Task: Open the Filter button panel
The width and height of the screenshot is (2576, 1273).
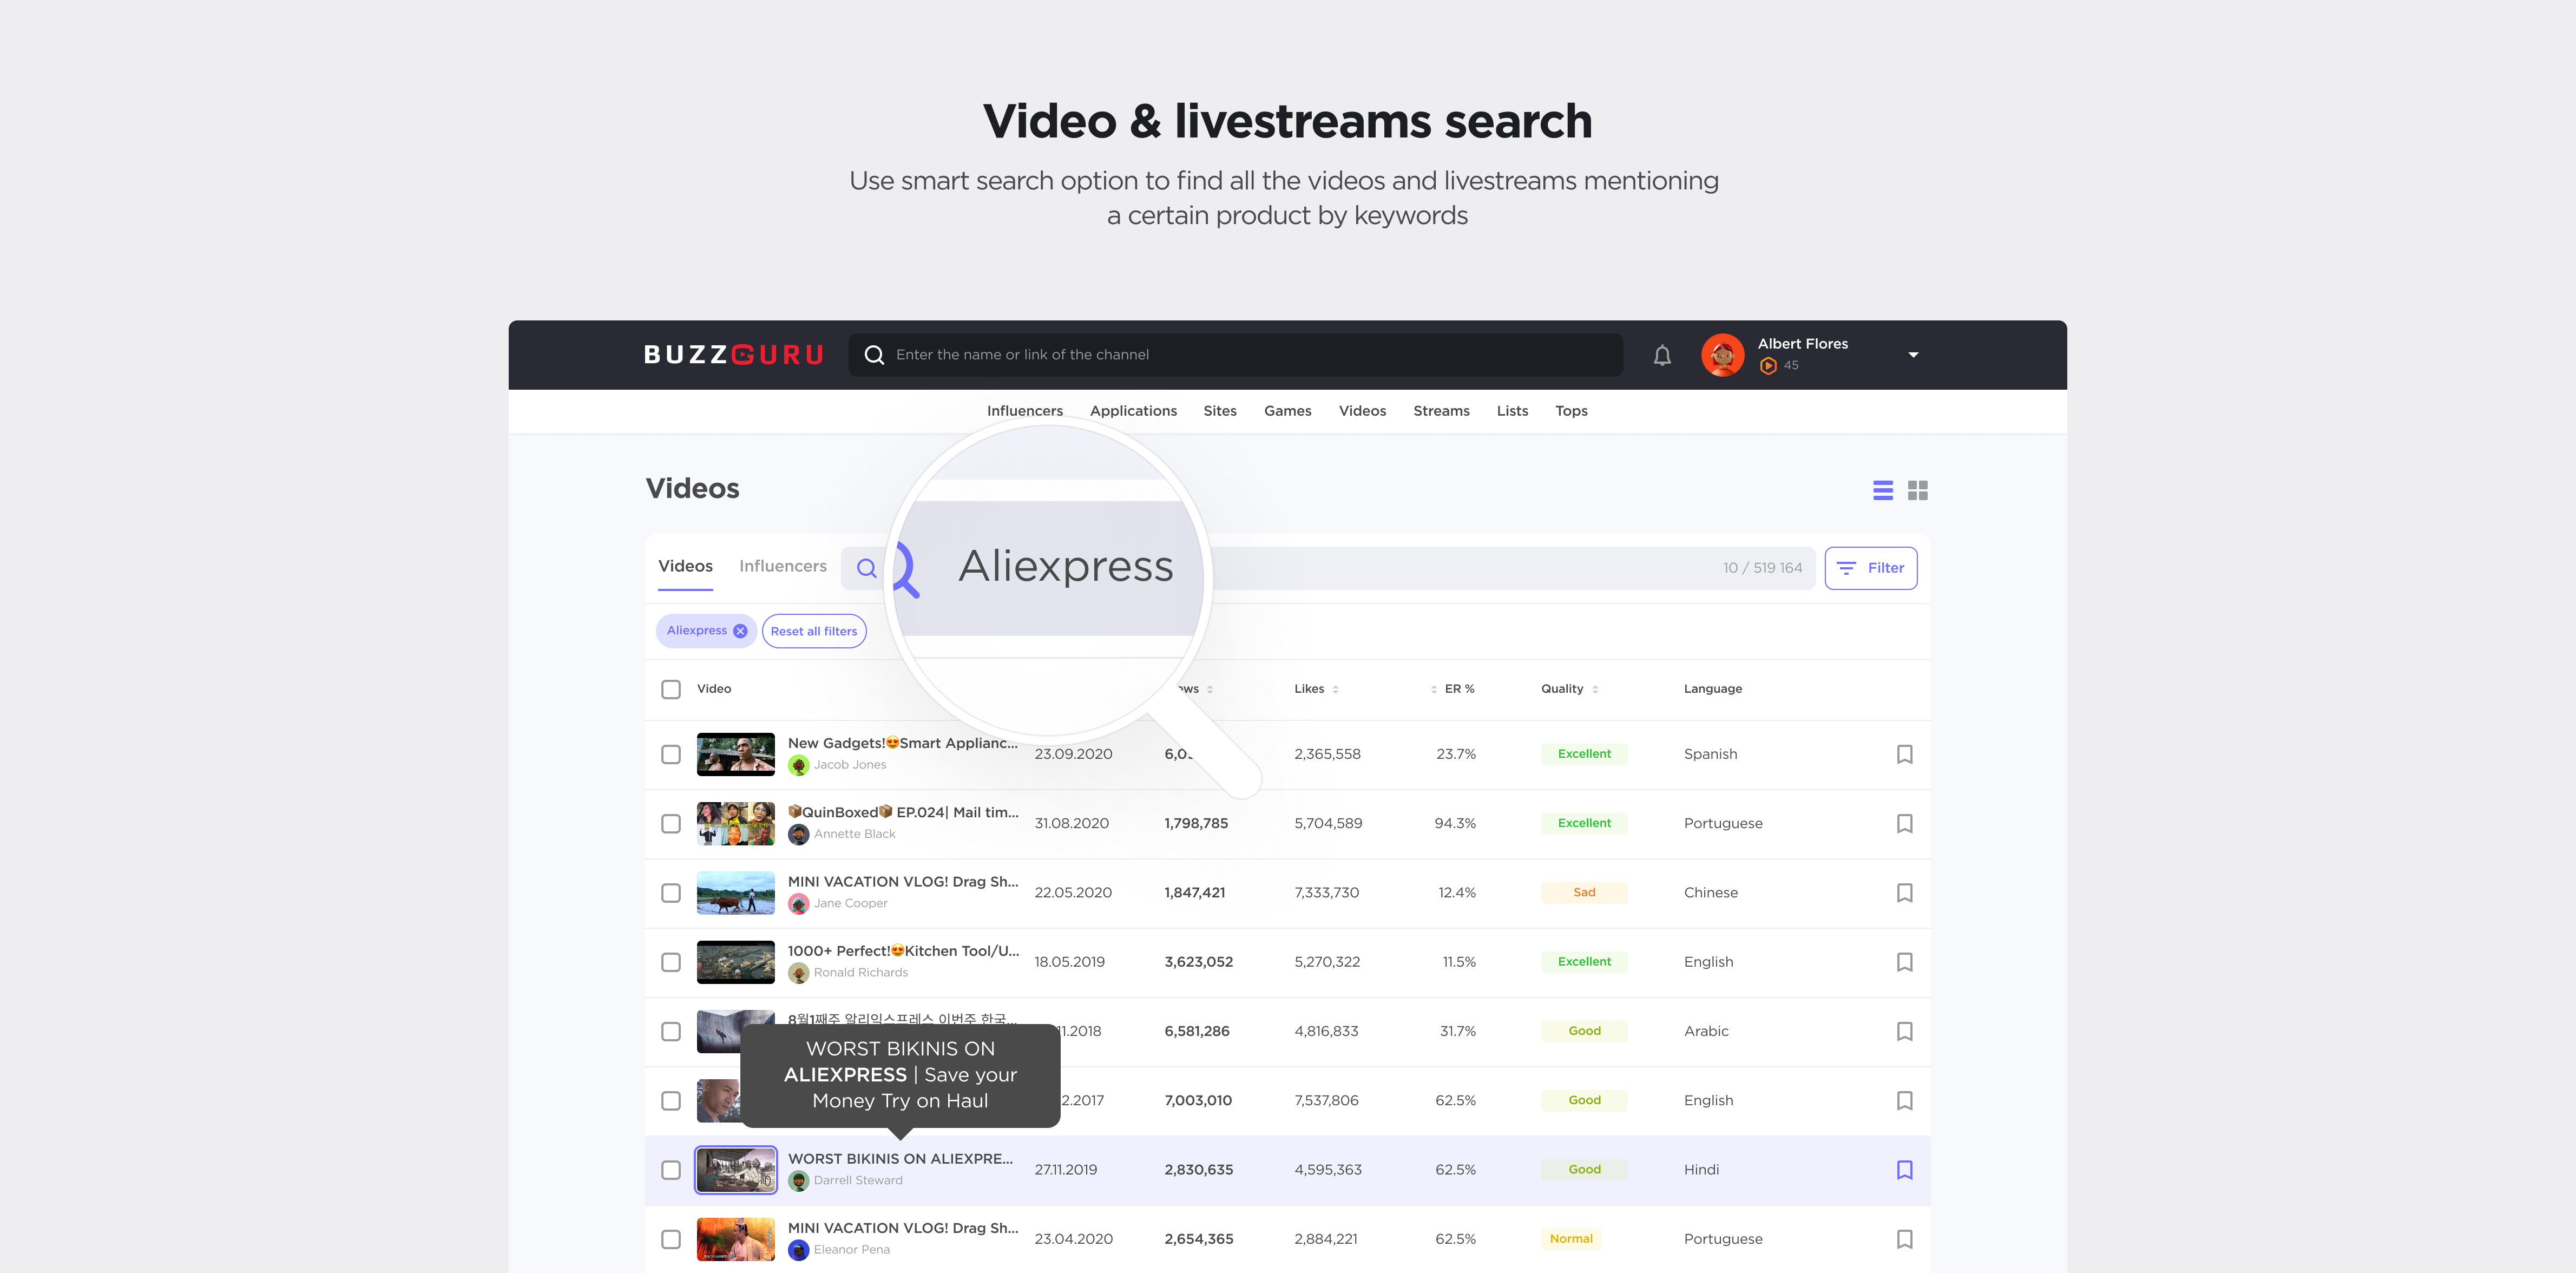Action: tap(1870, 568)
